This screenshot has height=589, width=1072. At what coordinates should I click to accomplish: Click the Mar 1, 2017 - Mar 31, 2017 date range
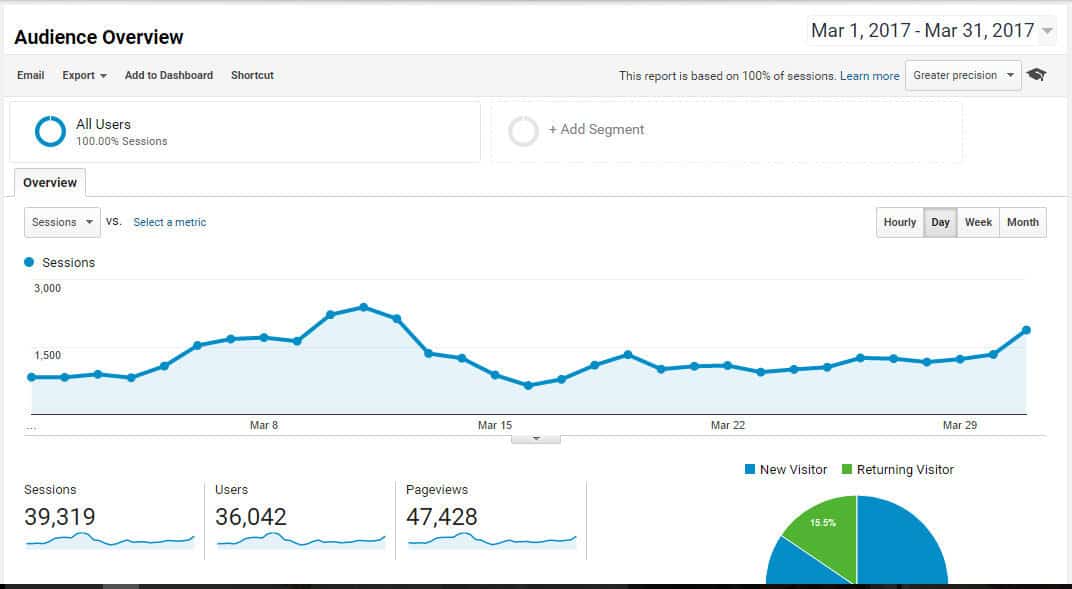click(x=922, y=31)
